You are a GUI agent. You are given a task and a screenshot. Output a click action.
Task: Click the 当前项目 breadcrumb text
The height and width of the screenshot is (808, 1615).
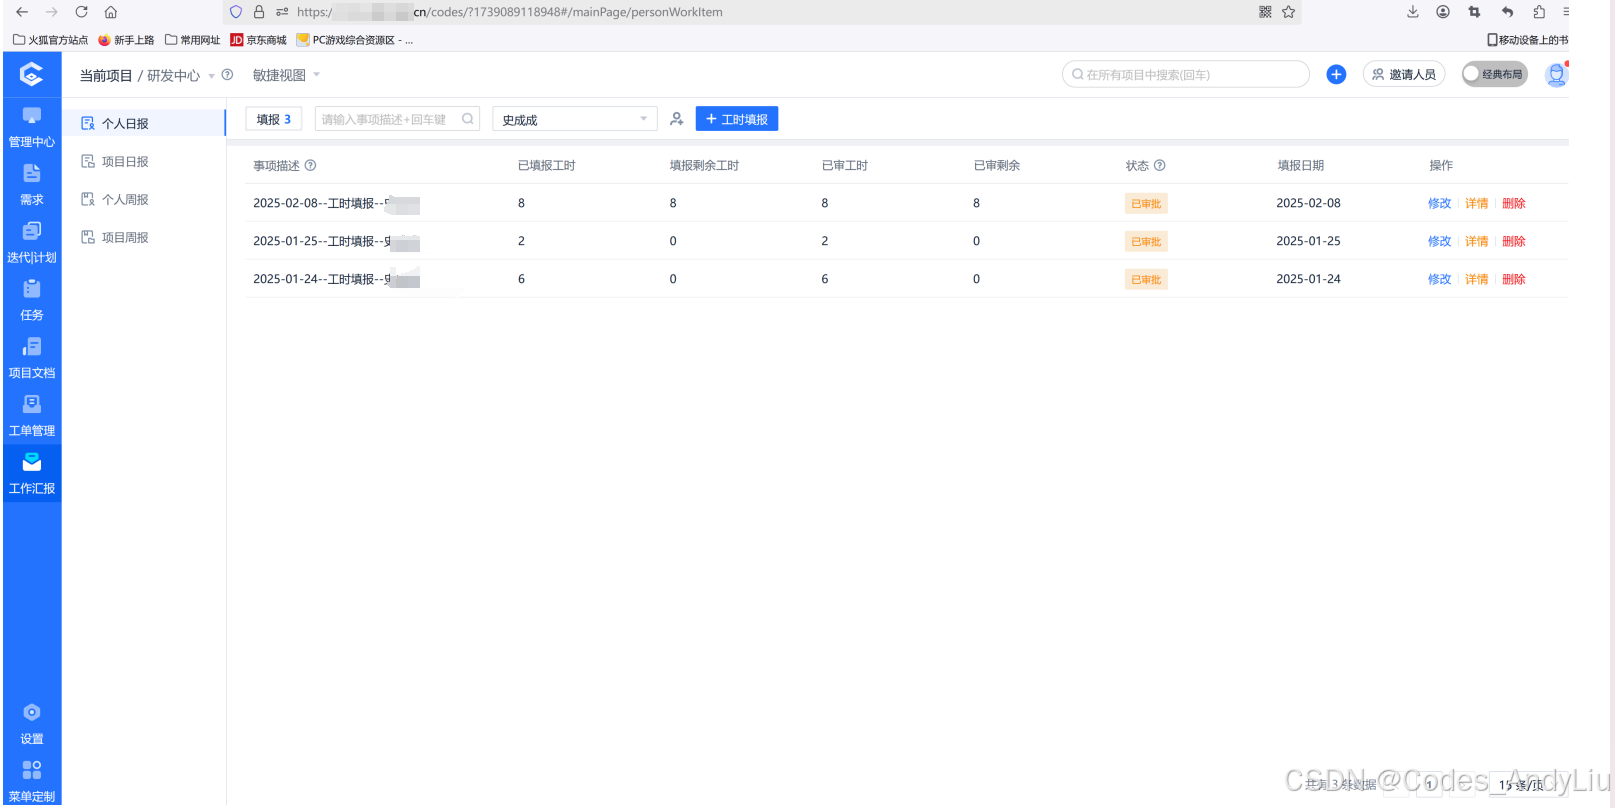coord(106,75)
